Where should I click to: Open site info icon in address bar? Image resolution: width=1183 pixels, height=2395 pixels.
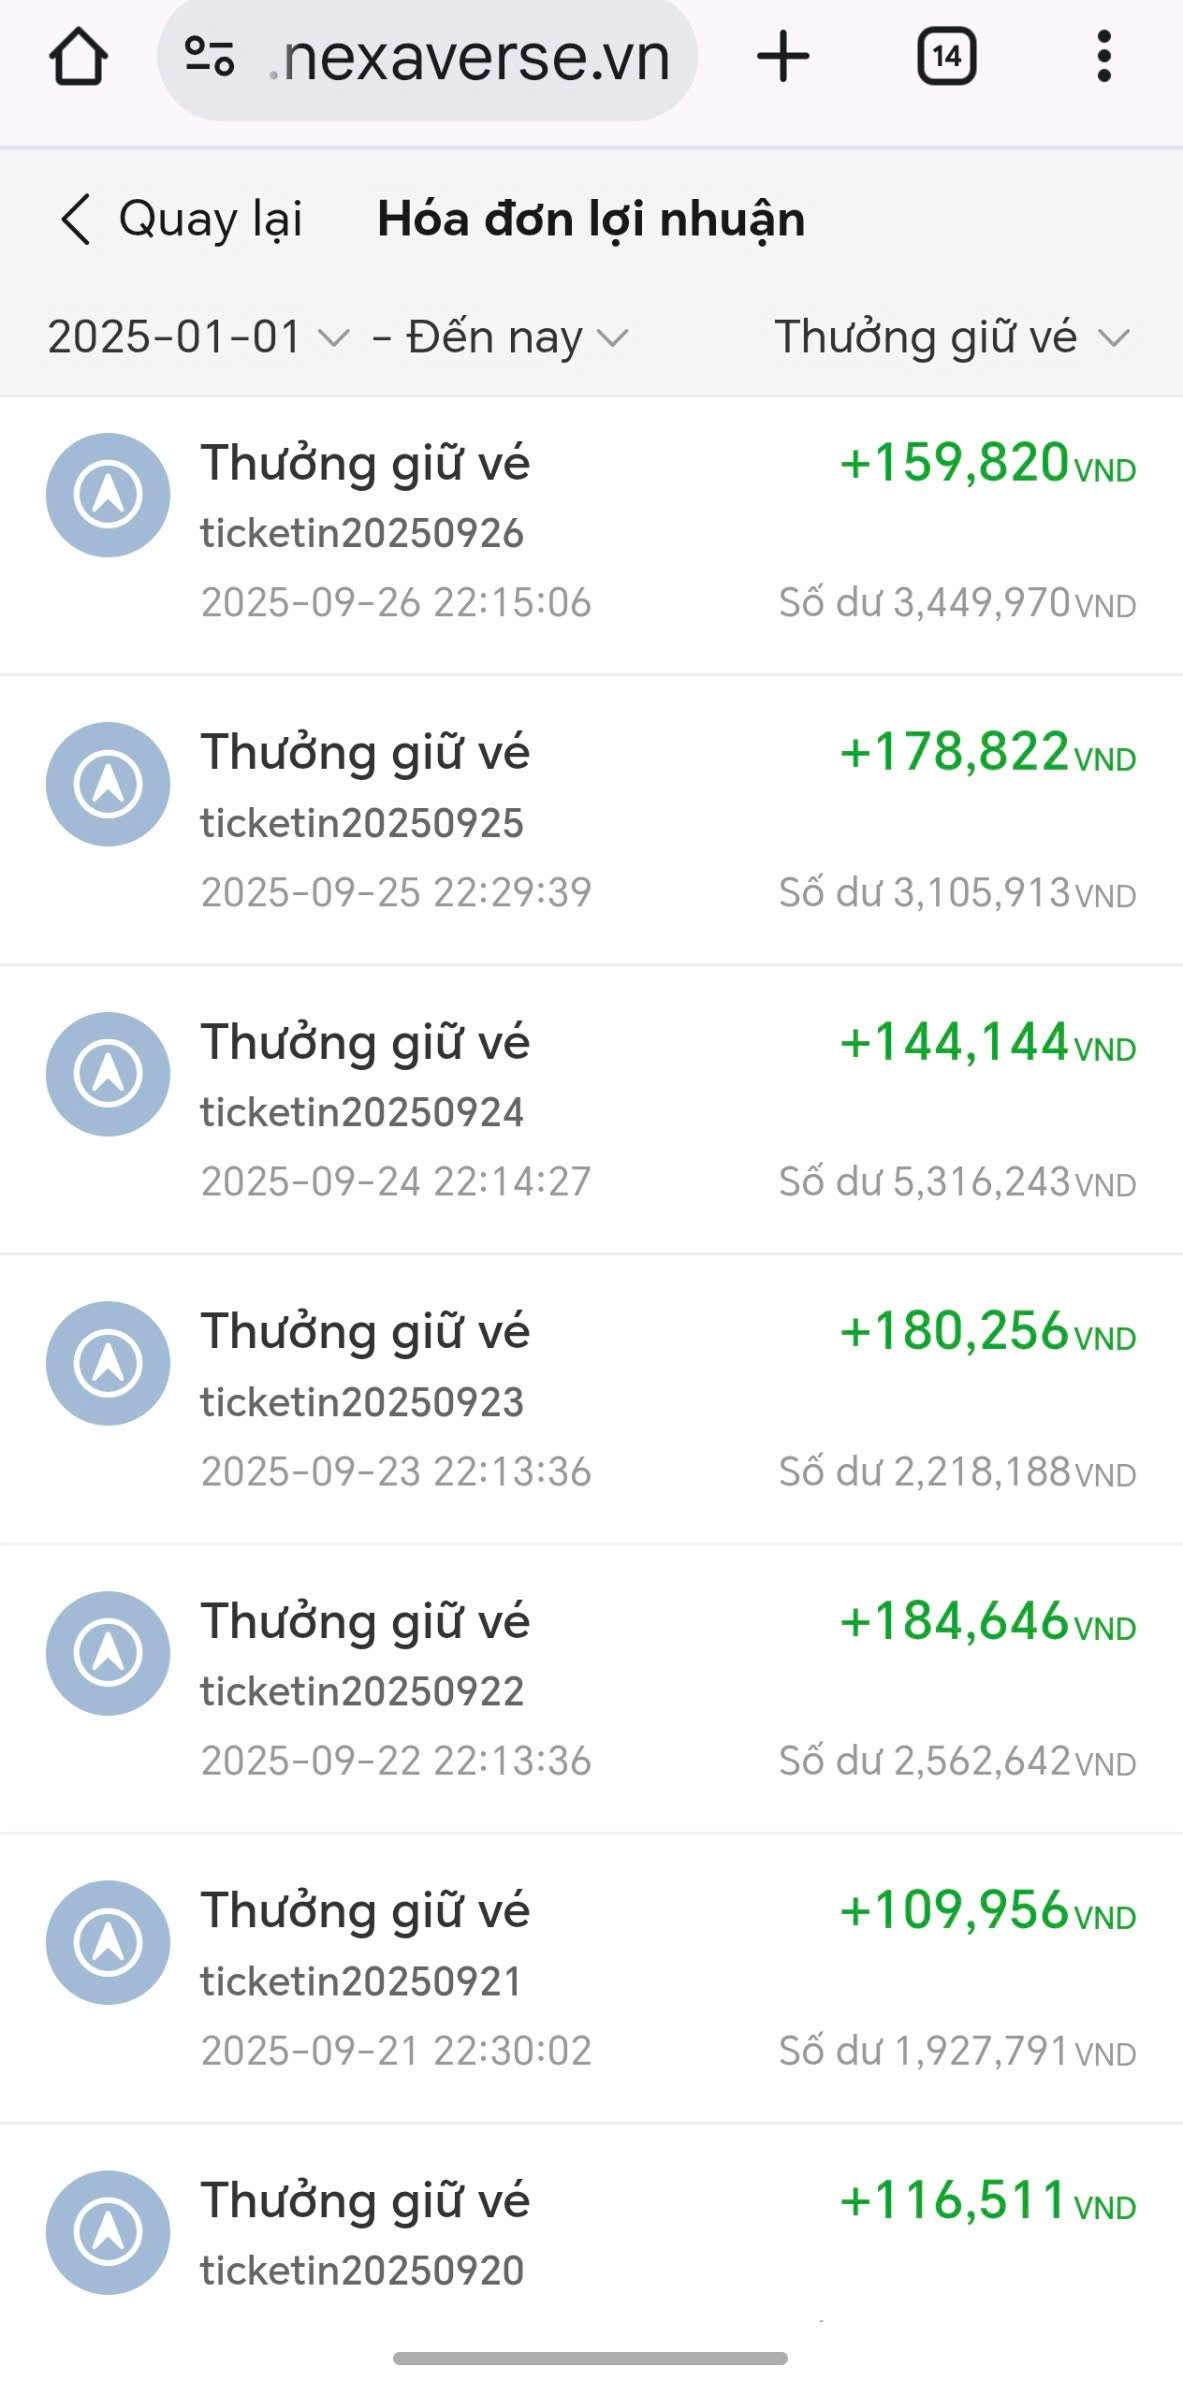click(210, 57)
